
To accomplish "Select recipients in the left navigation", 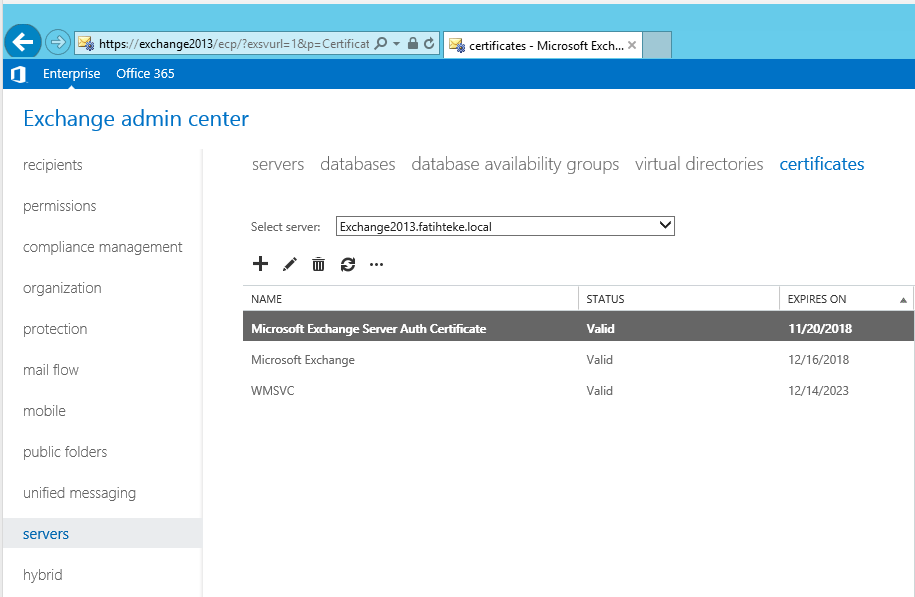I will (53, 165).
